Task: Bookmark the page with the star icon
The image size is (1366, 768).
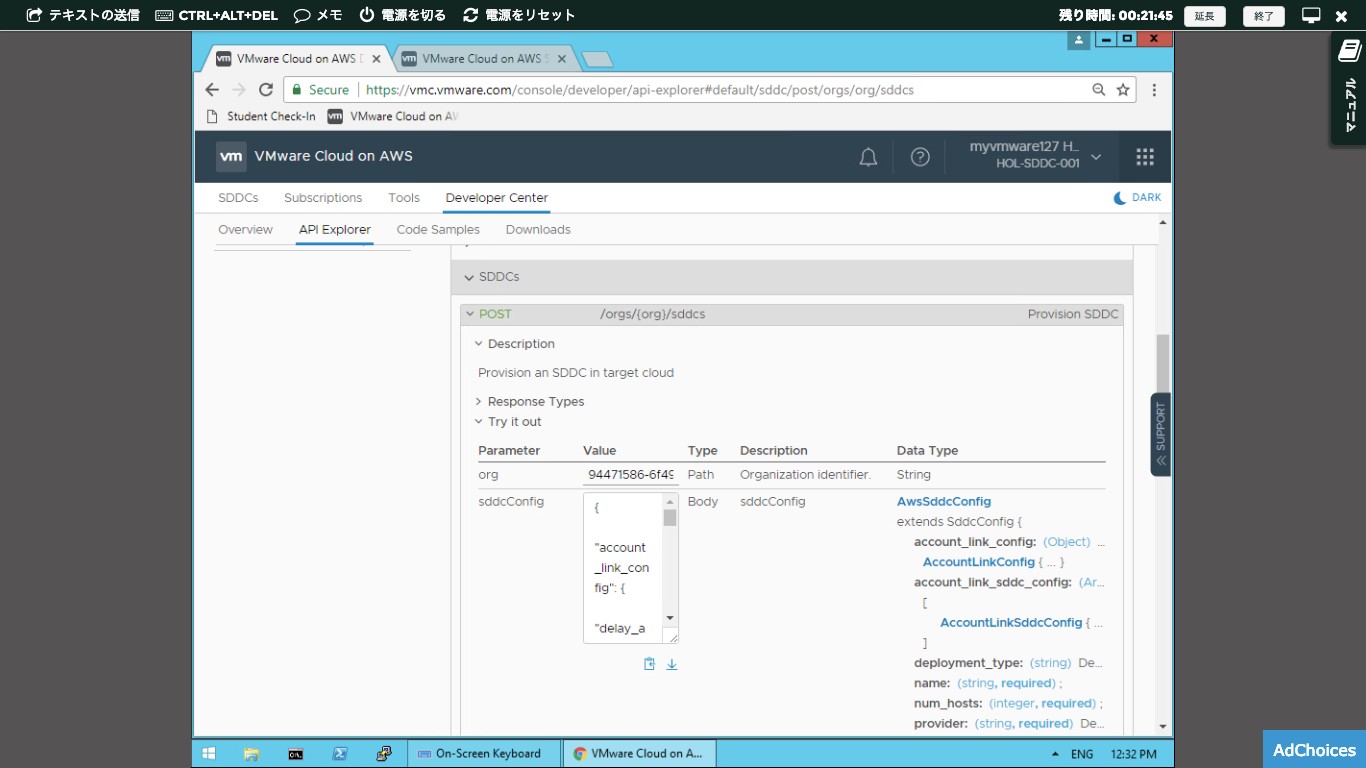Action: point(1123,90)
